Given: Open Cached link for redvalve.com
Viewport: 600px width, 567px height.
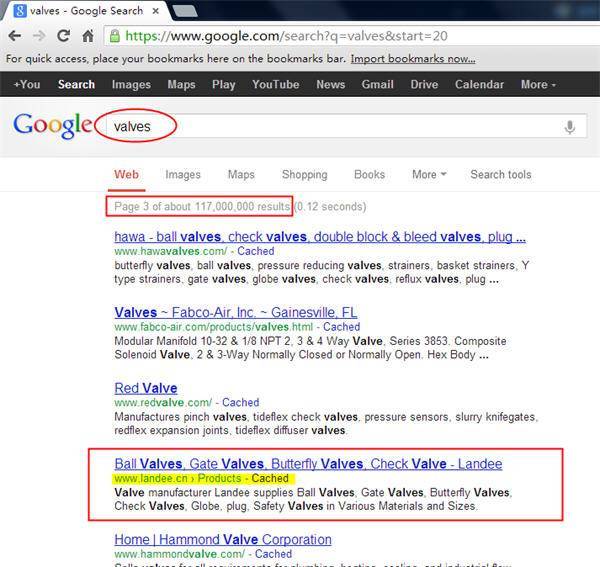Looking at the screenshot, I should point(240,402).
